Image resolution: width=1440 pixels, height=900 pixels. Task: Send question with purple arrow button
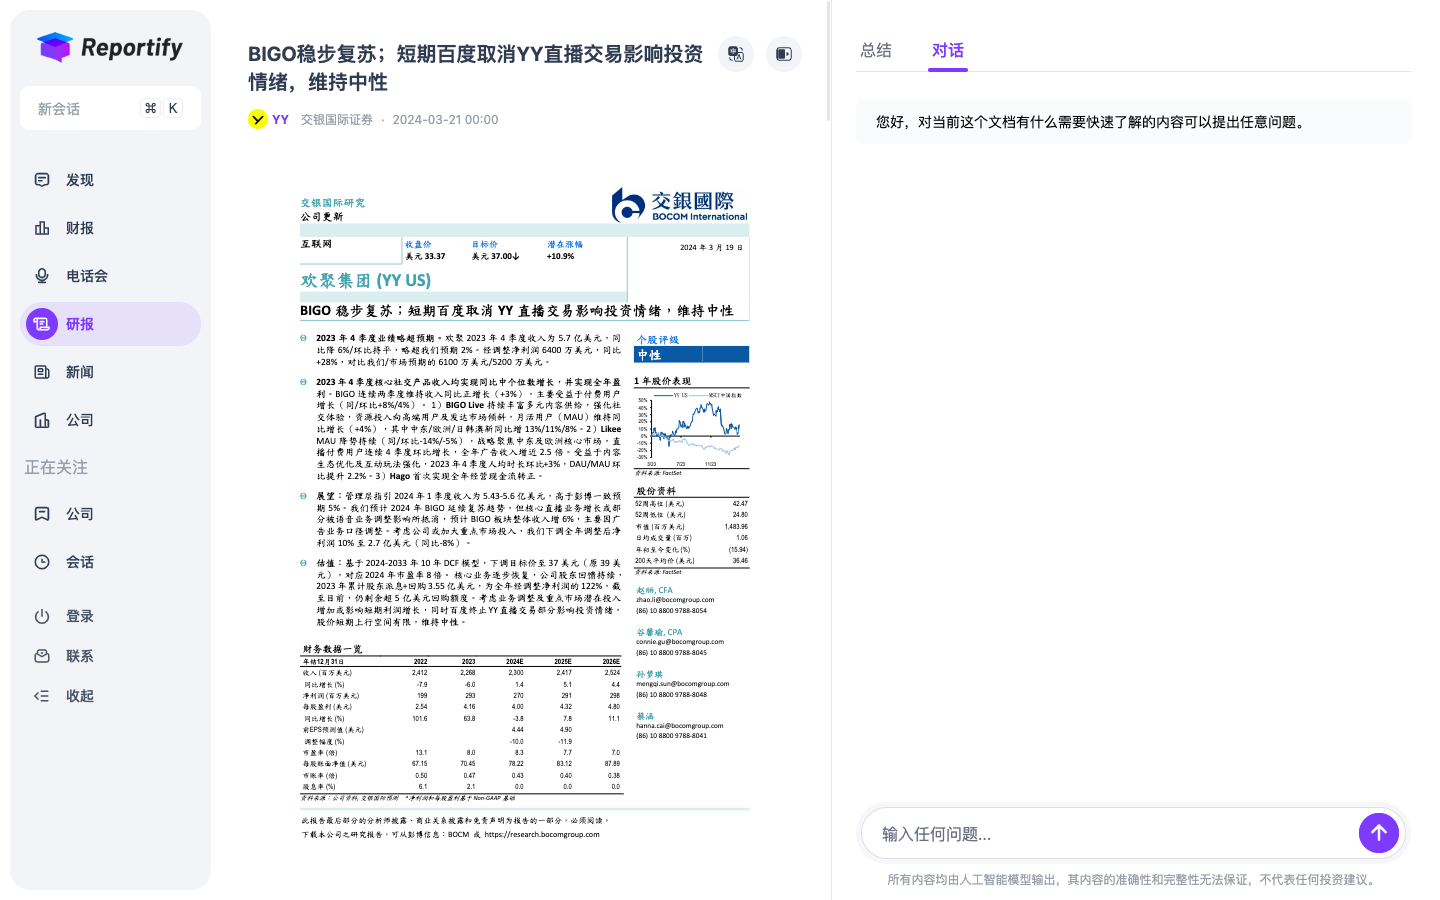[x=1379, y=833]
